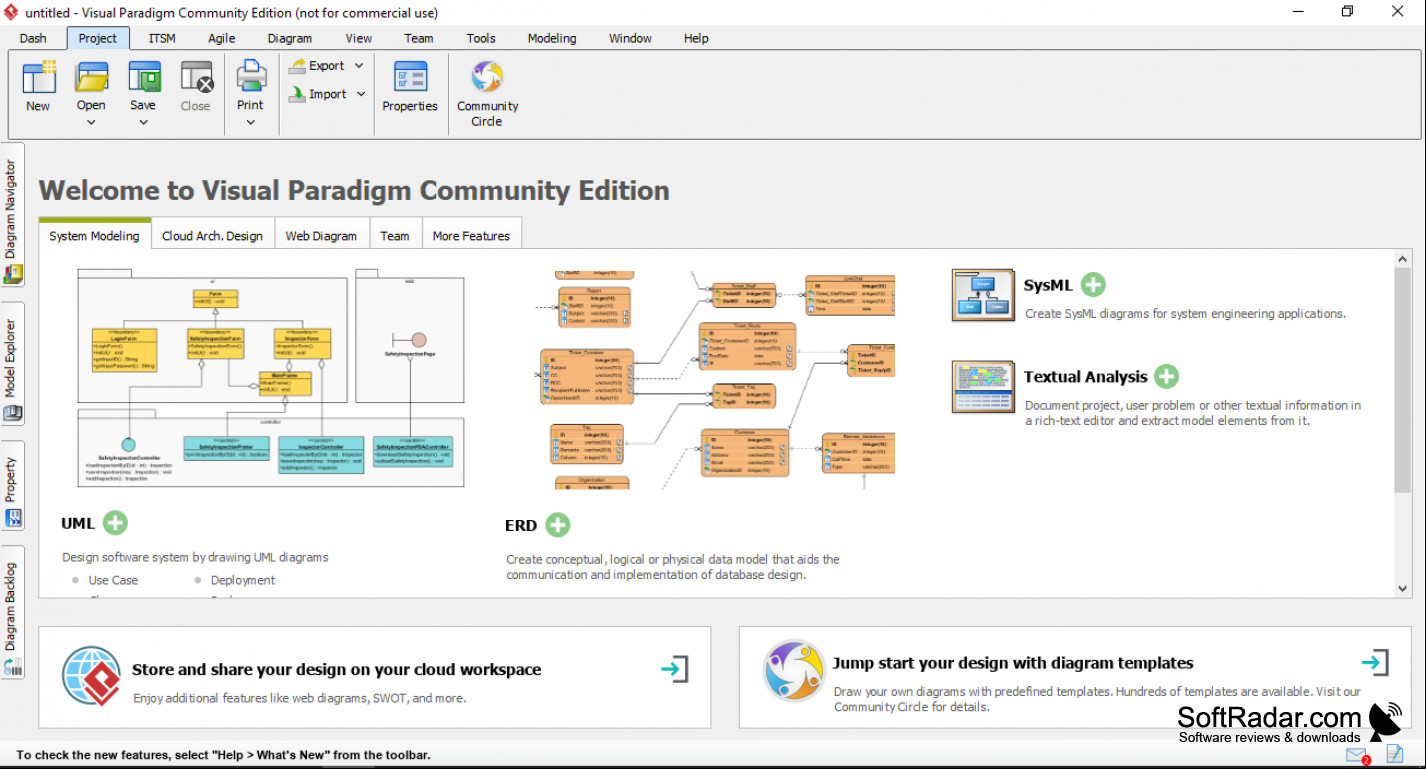Click 'Store and share your design' banner
The height and width of the screenshot is (769, 1426).
375,677
